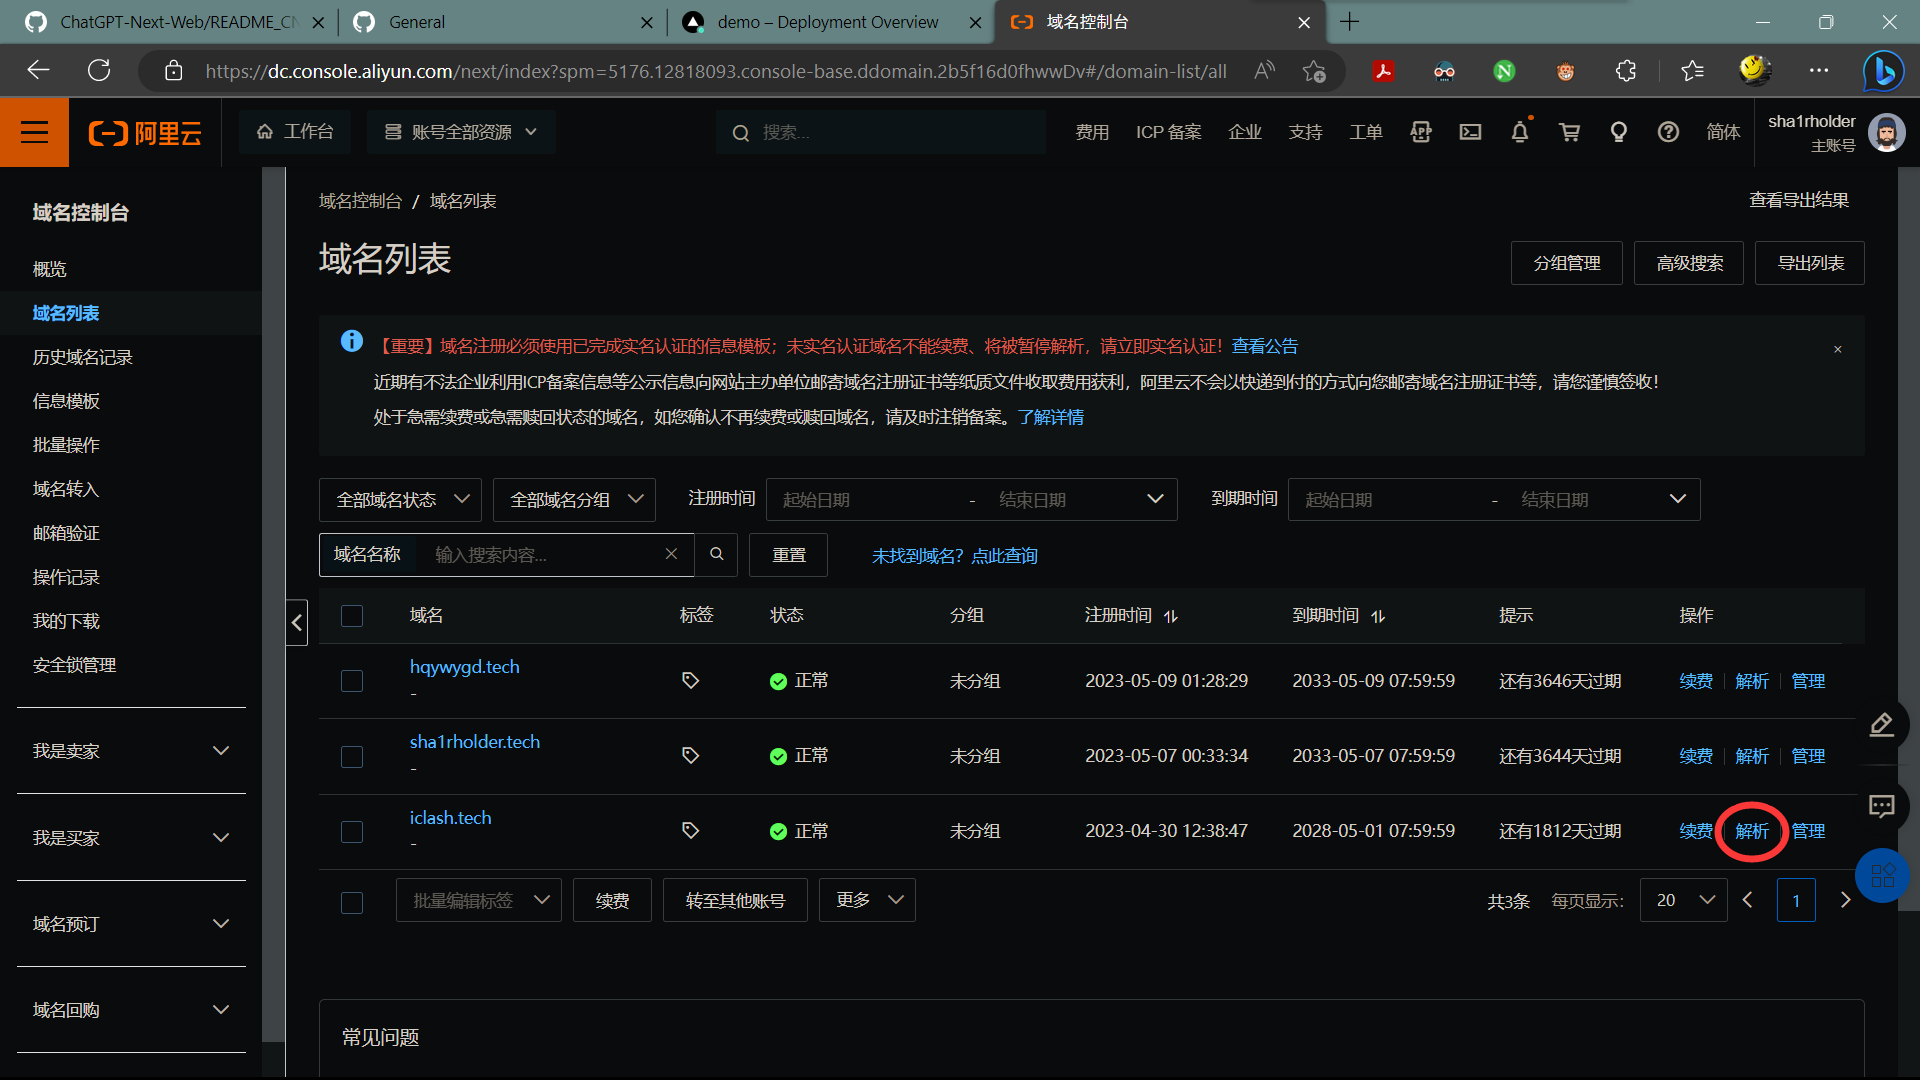The width and height of the screenshot is (1920, 1080).
Task: Click the help question mark icon
Action: [1668, 132]
